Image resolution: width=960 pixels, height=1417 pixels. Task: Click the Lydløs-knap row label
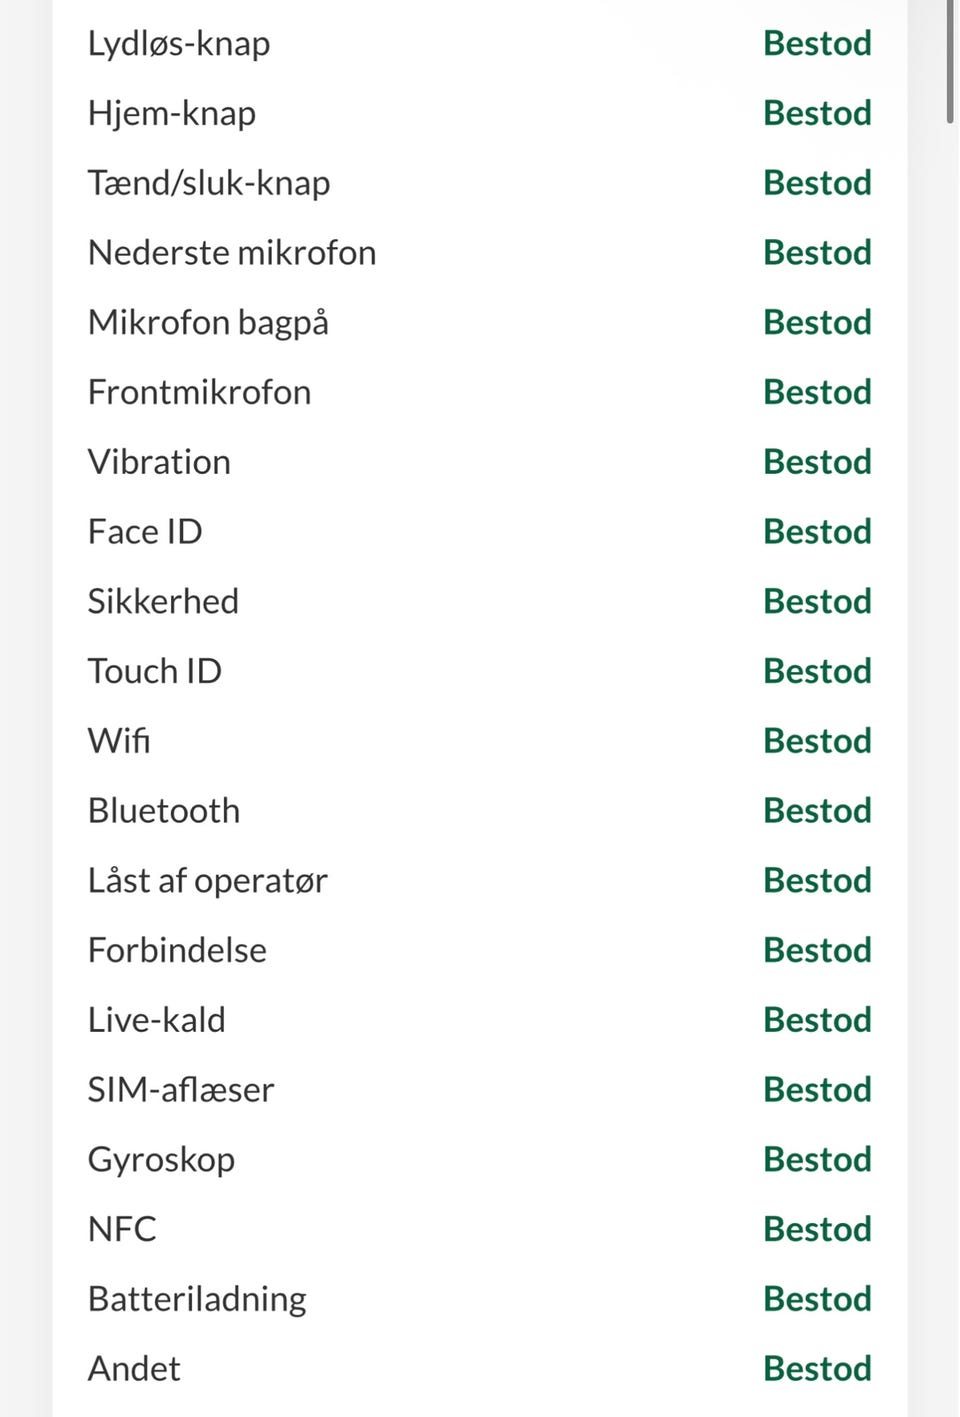(x=179, y=44)
